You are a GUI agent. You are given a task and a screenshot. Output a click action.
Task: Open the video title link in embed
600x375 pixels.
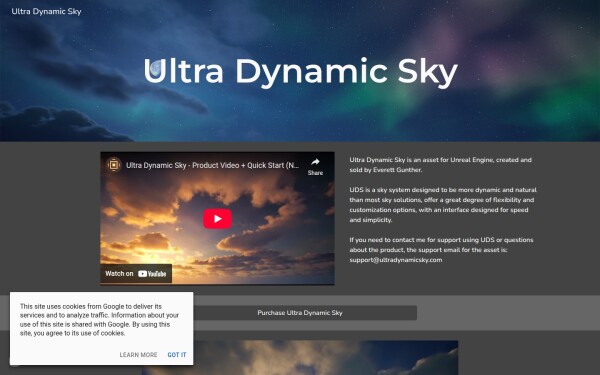(x=212, y=165)
